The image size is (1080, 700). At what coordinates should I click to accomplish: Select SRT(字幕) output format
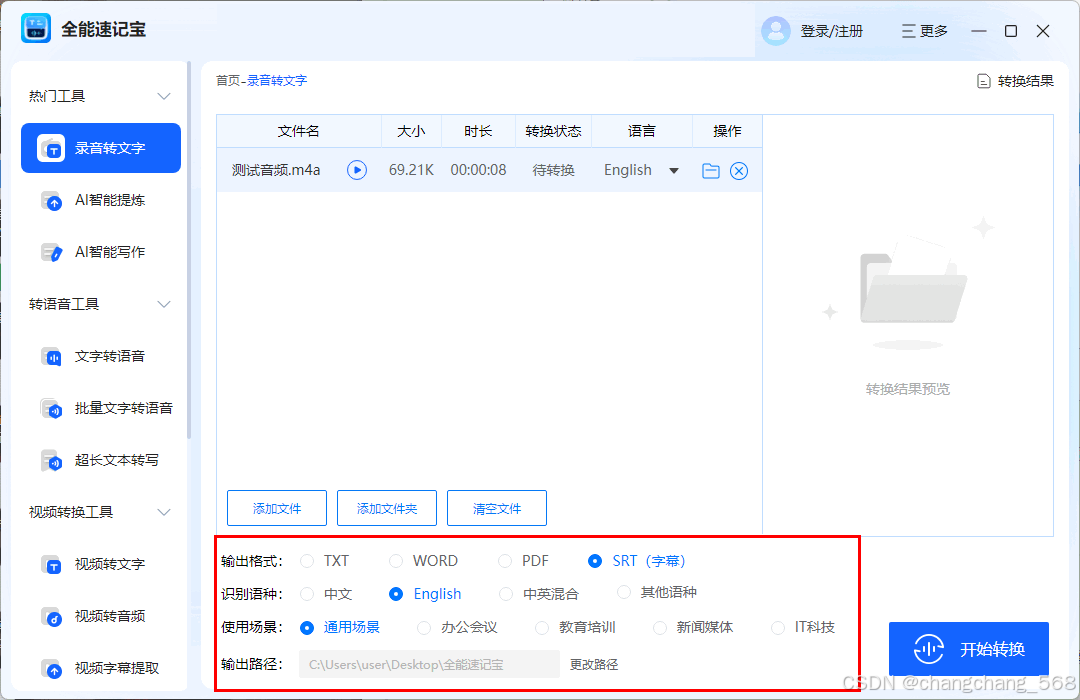pyautogui.click(x=595, y=562)
